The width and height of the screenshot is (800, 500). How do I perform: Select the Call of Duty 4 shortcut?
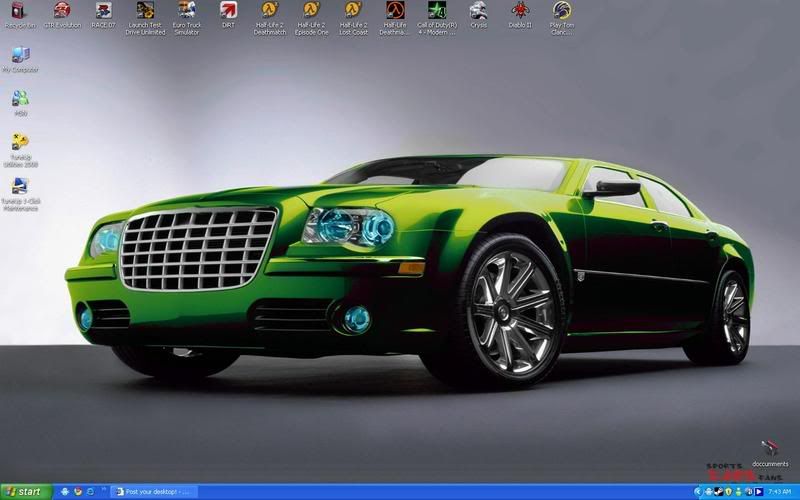click(x=437, y=13)
